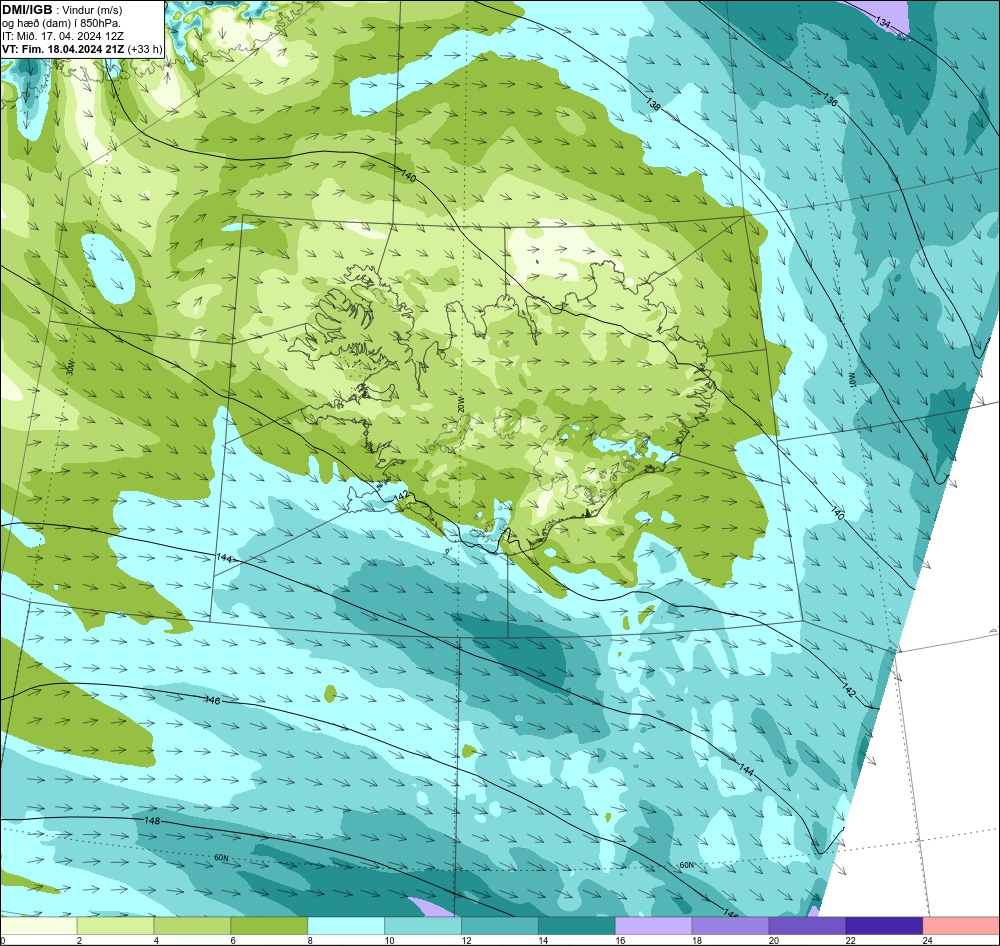
Task: Click the "VT: Fim. 18.04.2024 21Z" valid time
Action: click(63, 49)
